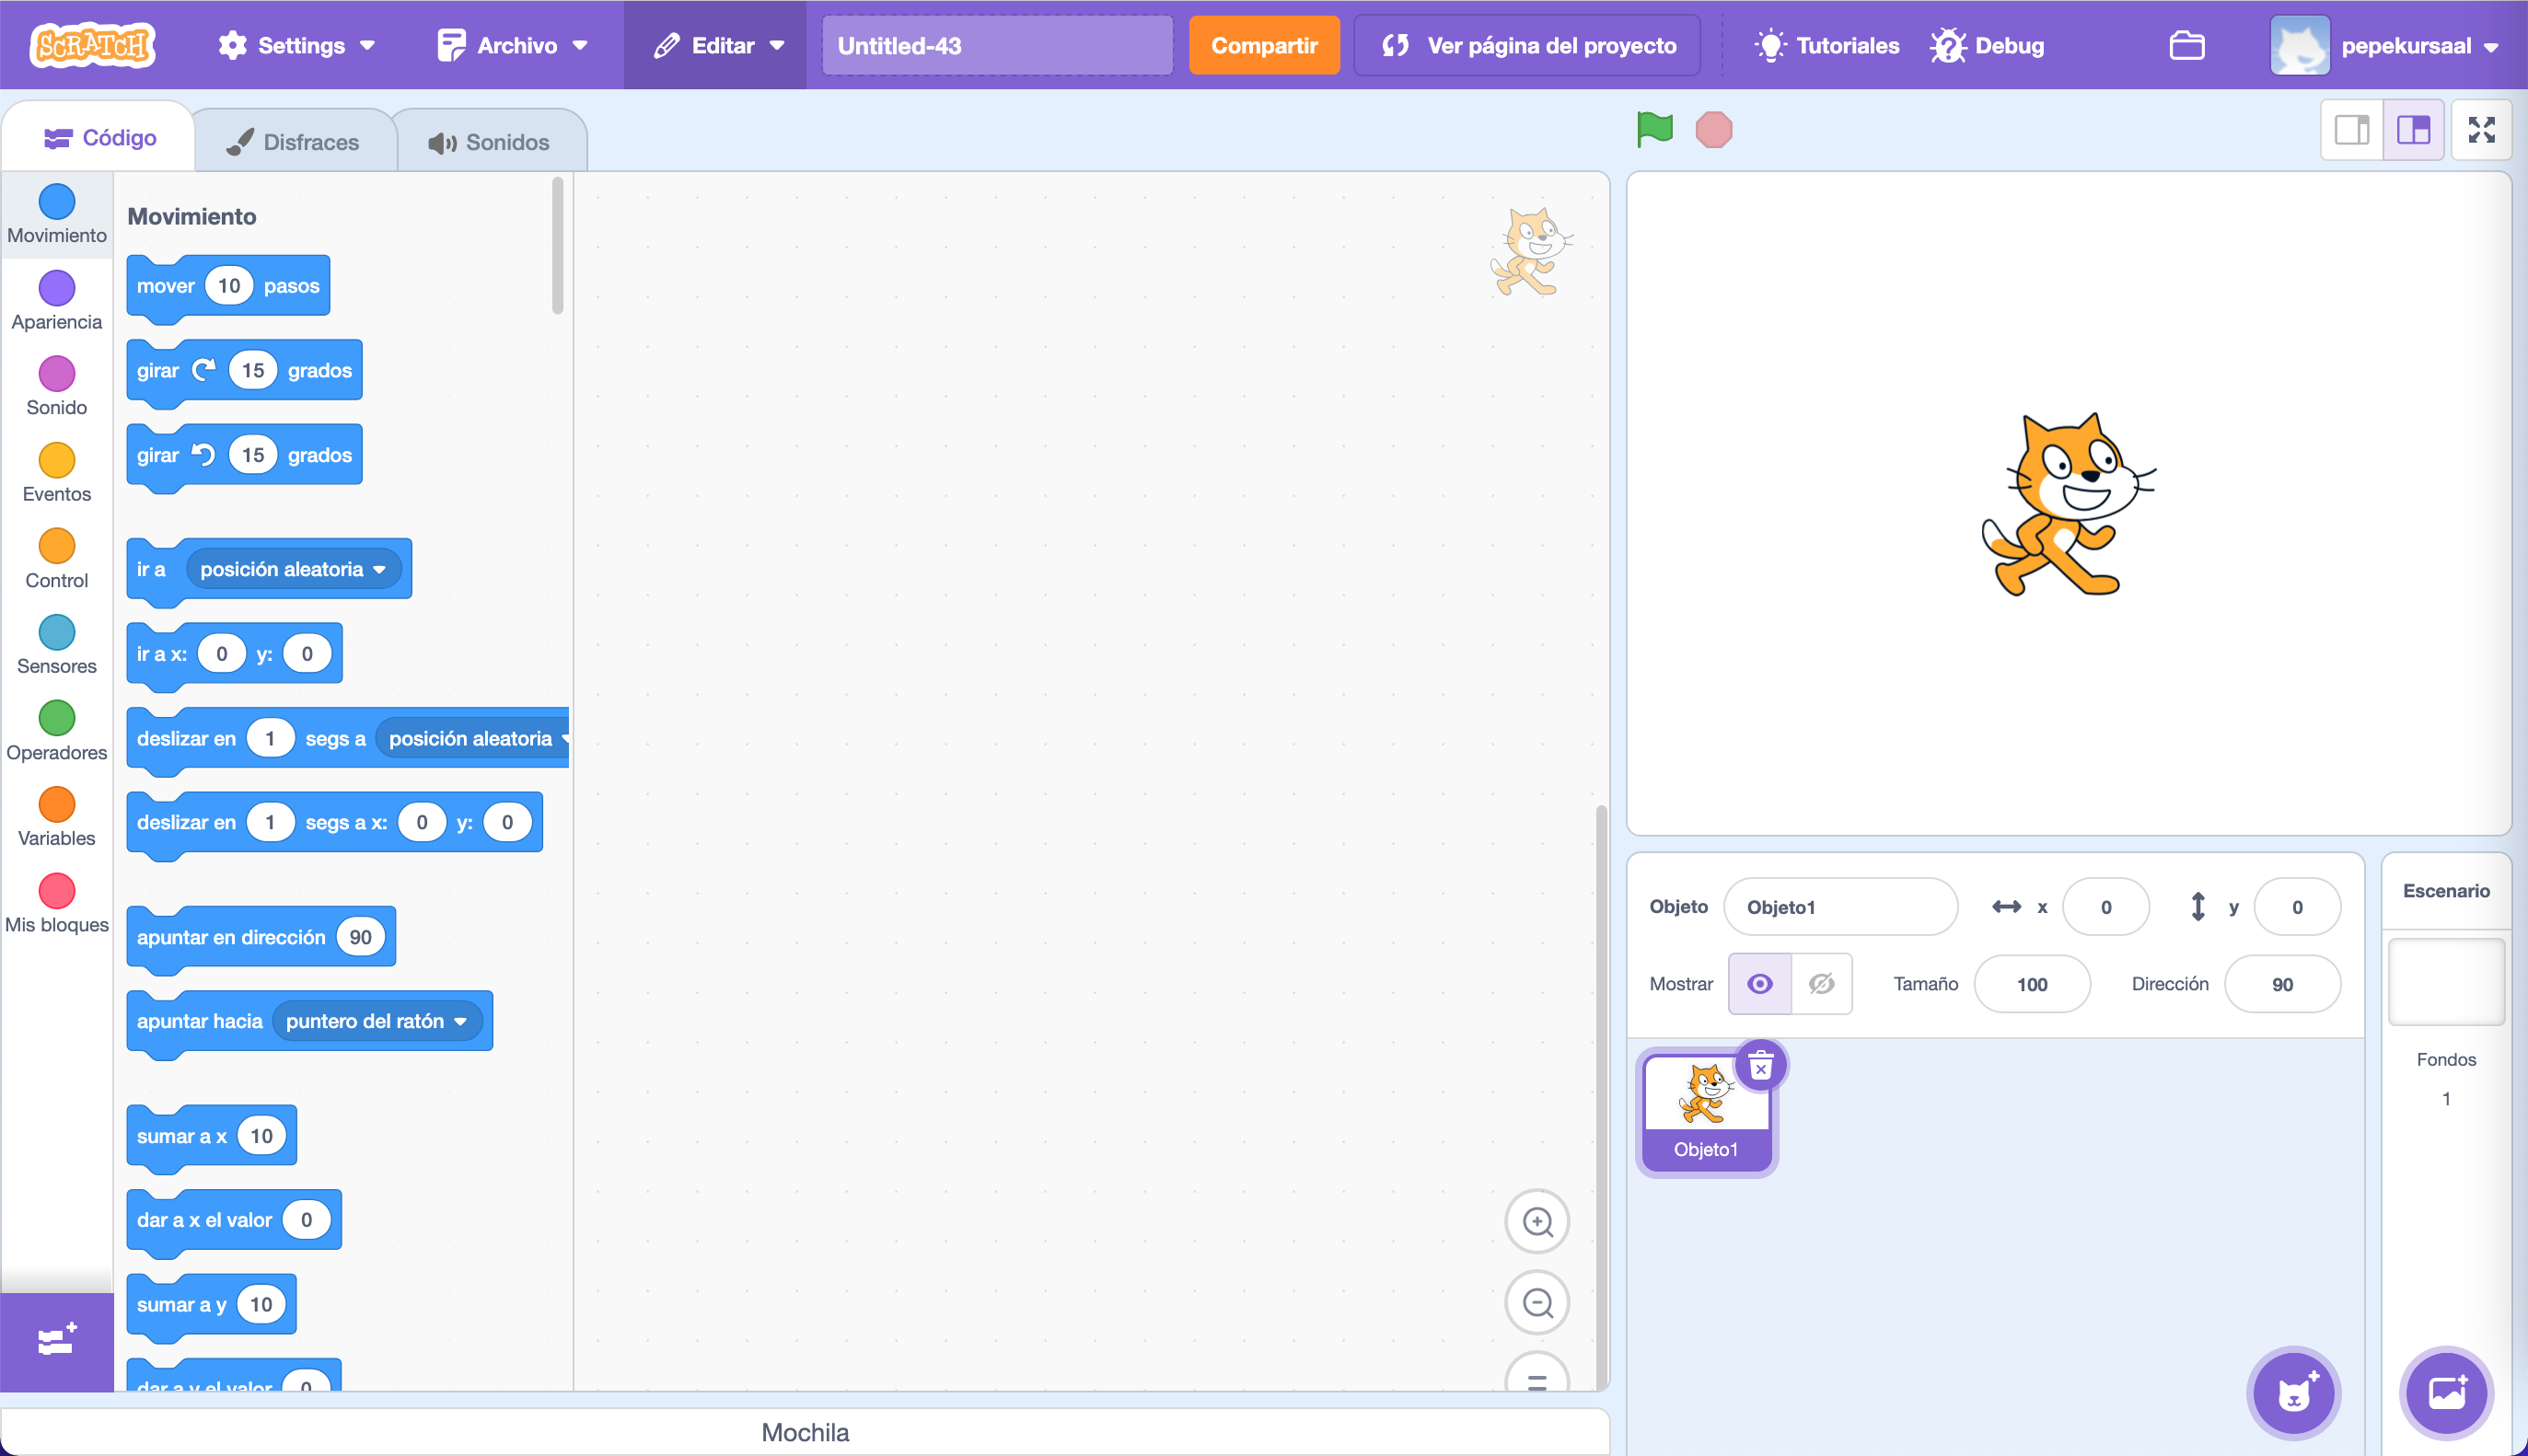Add a new sprite with the cat button

[x=2293, y=1393]
